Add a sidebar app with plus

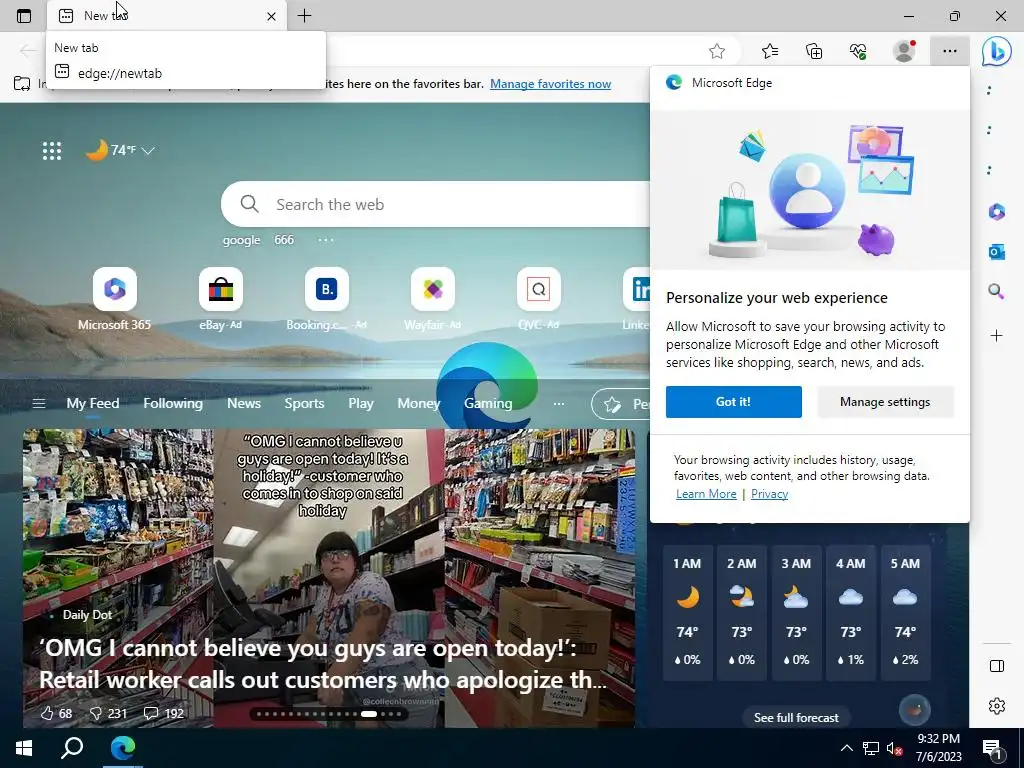[997, 336]
